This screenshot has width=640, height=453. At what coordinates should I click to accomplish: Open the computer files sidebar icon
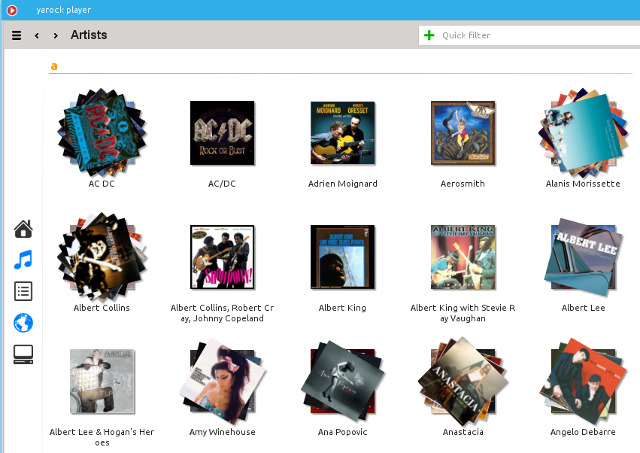pos(23,354)
